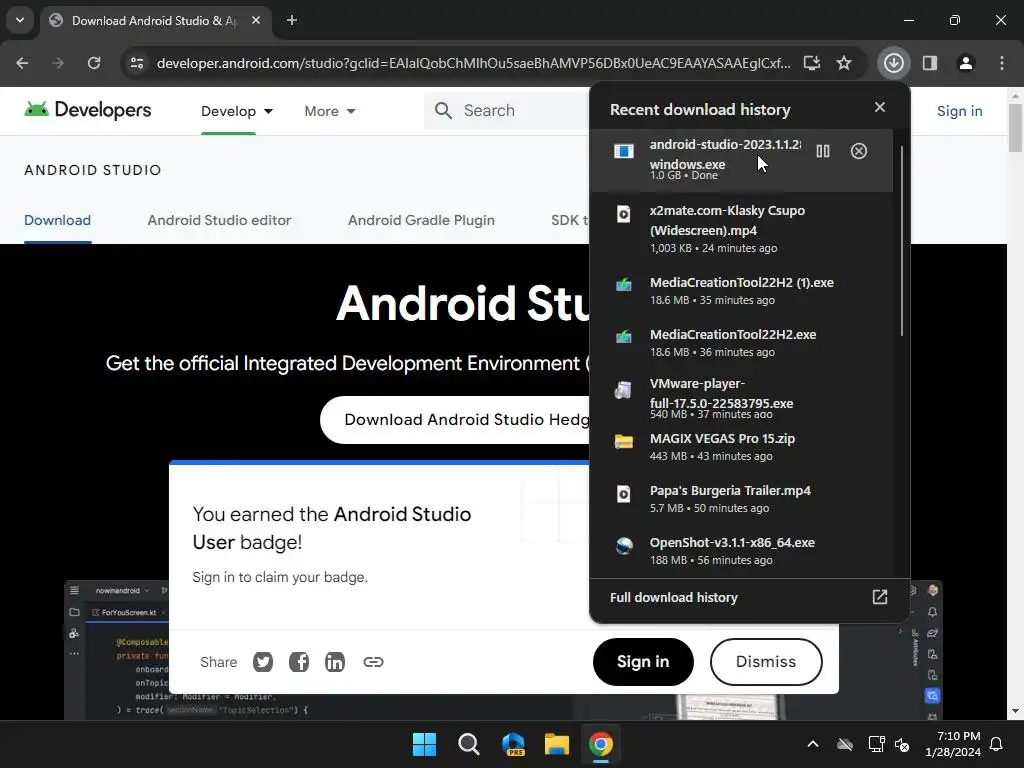
Task: Open android-studio windows.exe download entry
Action: pos(741,159)
